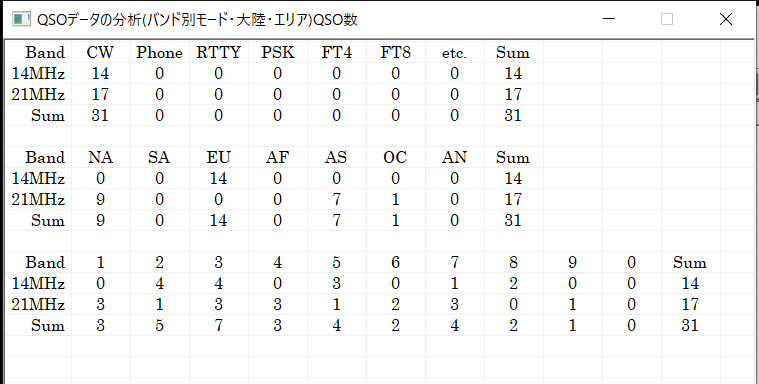Select the OC continent header cell

coord(396,157)
